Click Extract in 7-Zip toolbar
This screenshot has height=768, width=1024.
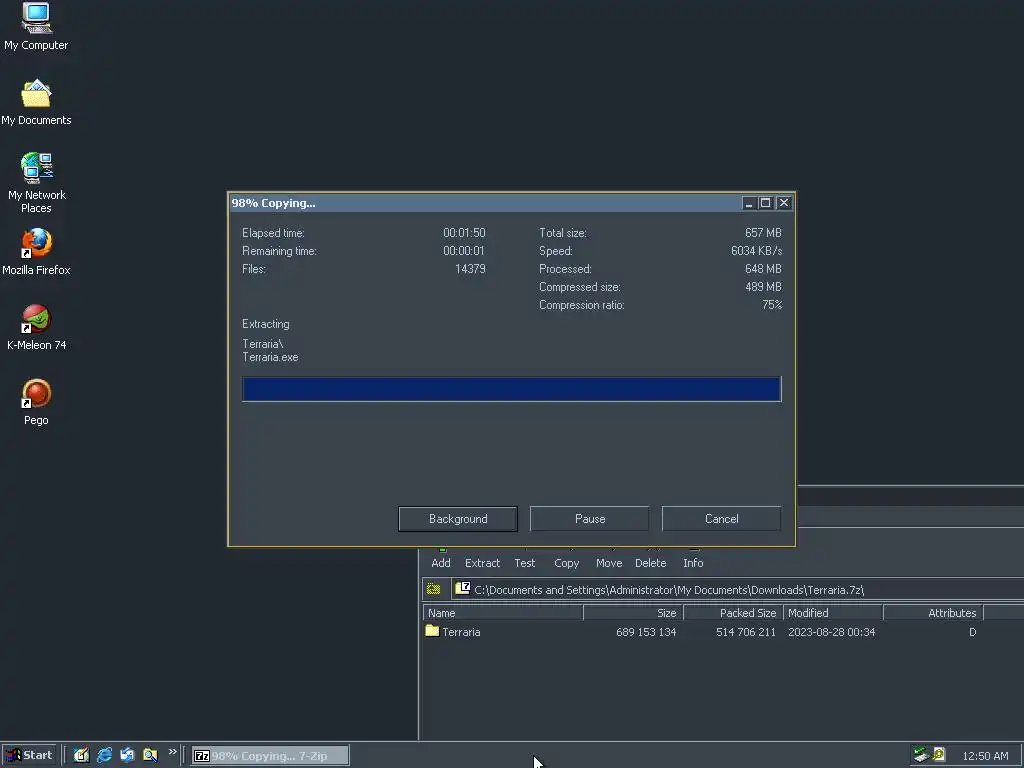point(482,562)
